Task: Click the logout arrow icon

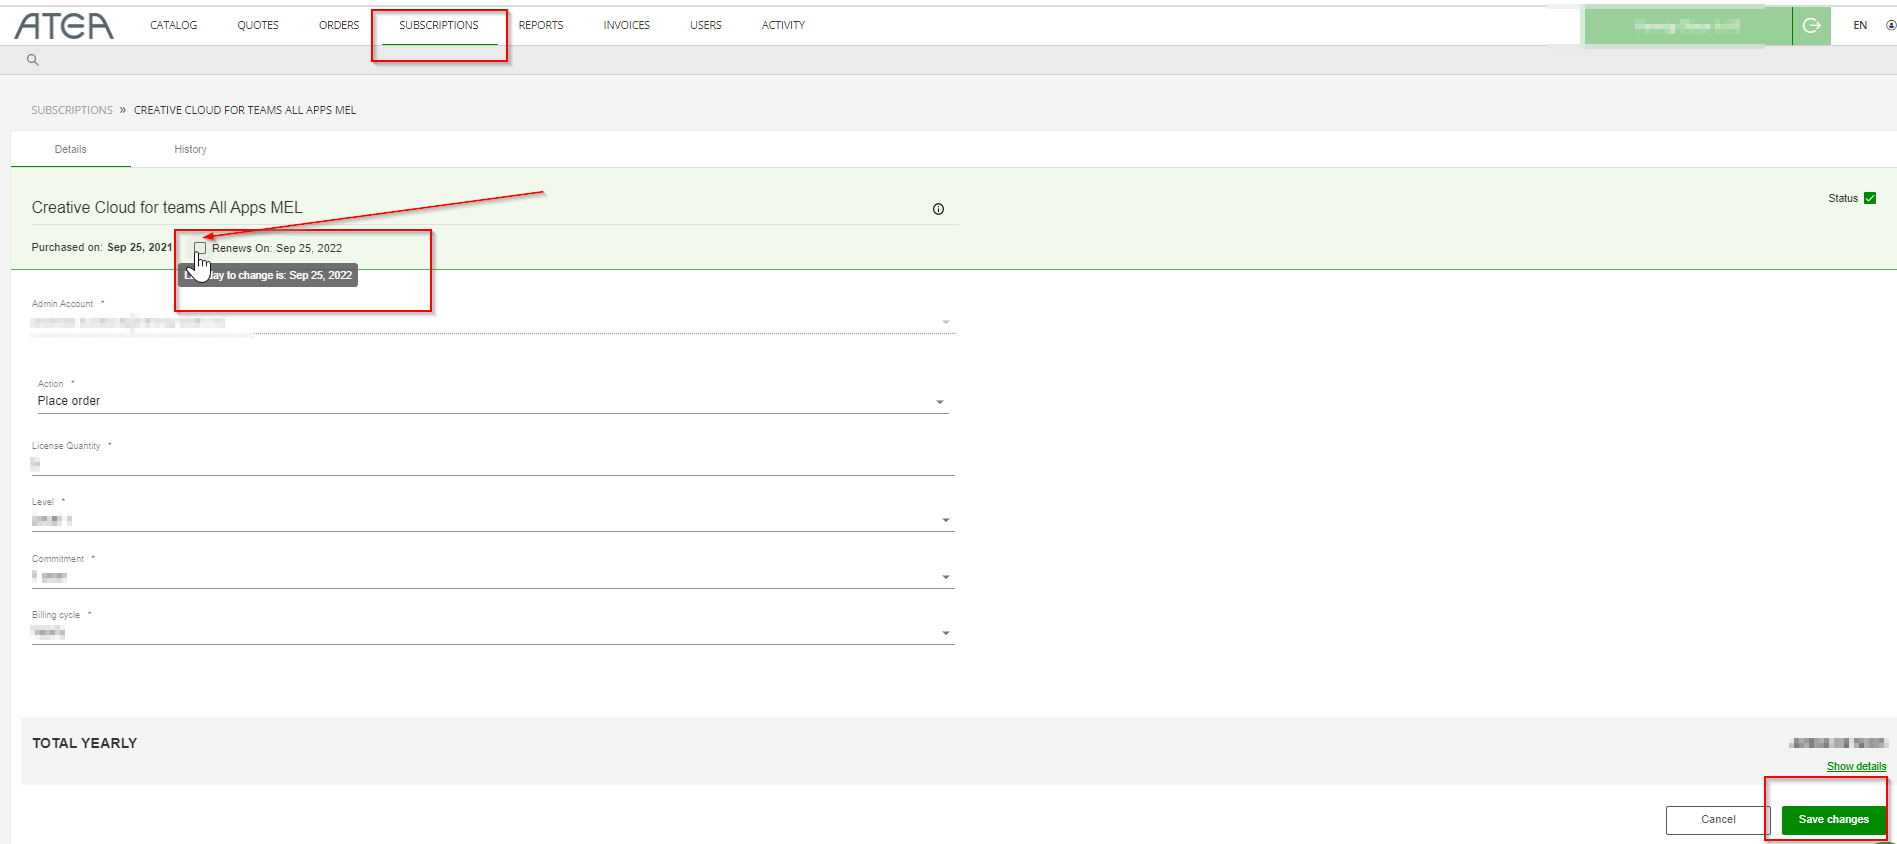Action: 1811,26
